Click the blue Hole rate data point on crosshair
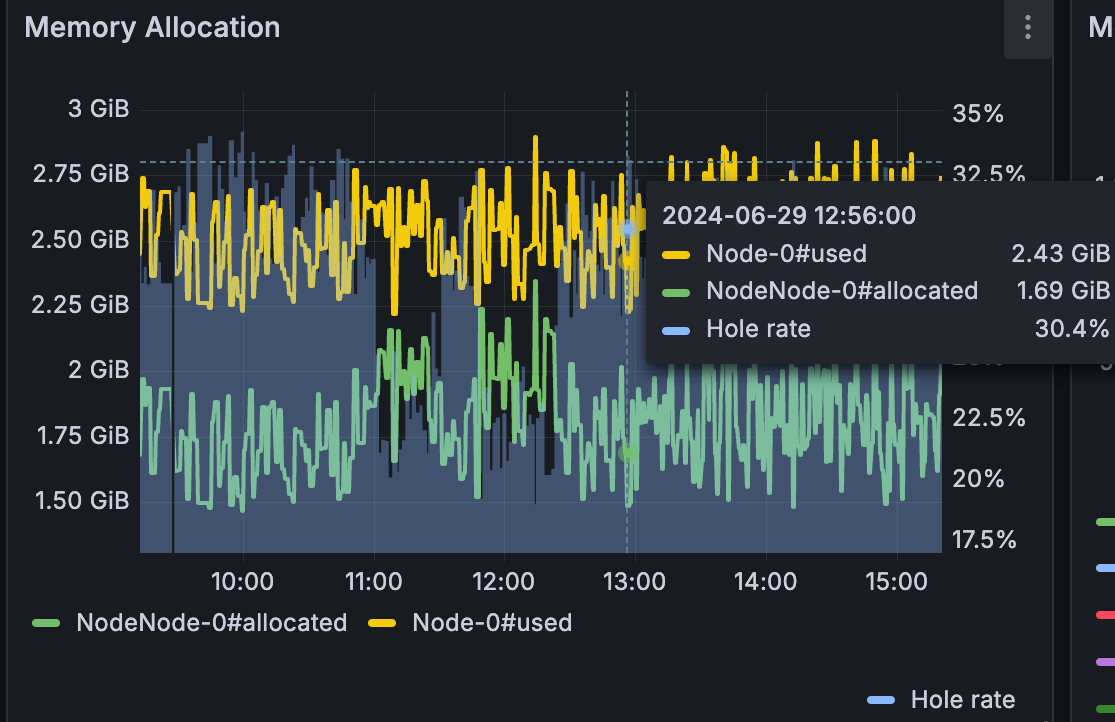Screen dimensions: 1115x722 click(628, 228)
